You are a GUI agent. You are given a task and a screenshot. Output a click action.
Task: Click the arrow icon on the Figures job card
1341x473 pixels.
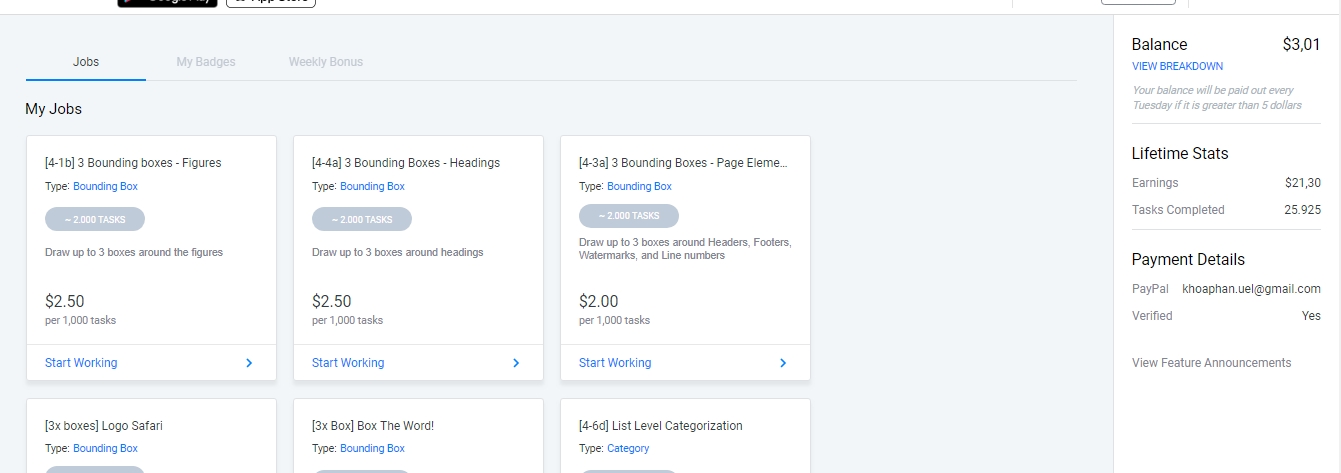249,363
